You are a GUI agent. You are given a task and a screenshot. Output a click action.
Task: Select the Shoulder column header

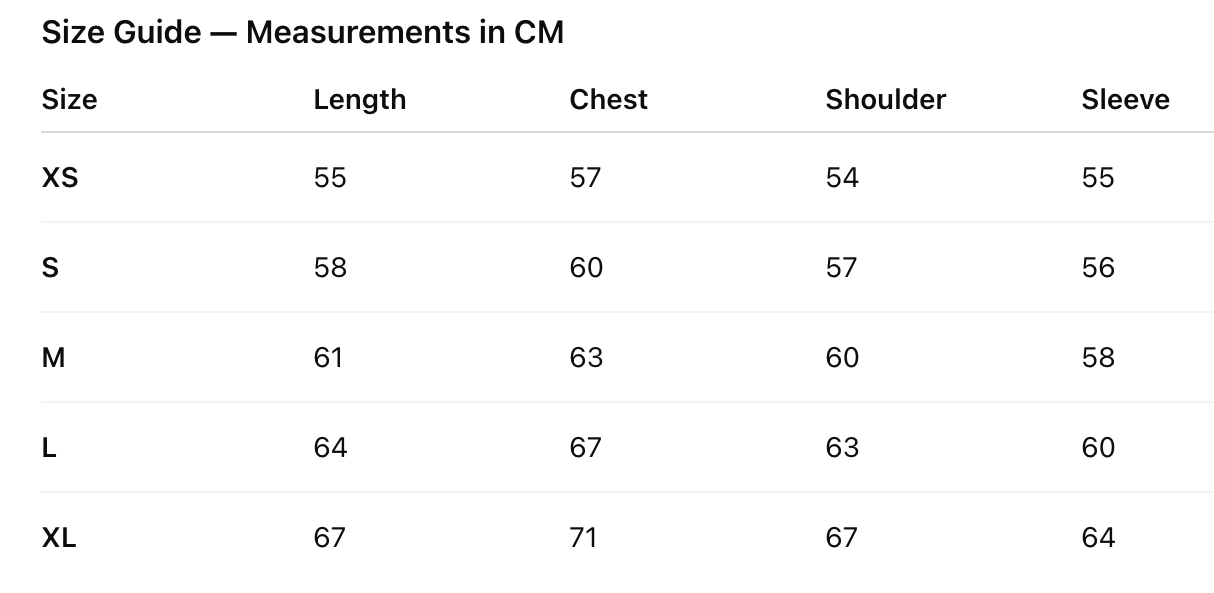pyautogui.click(x=885, y=100)
